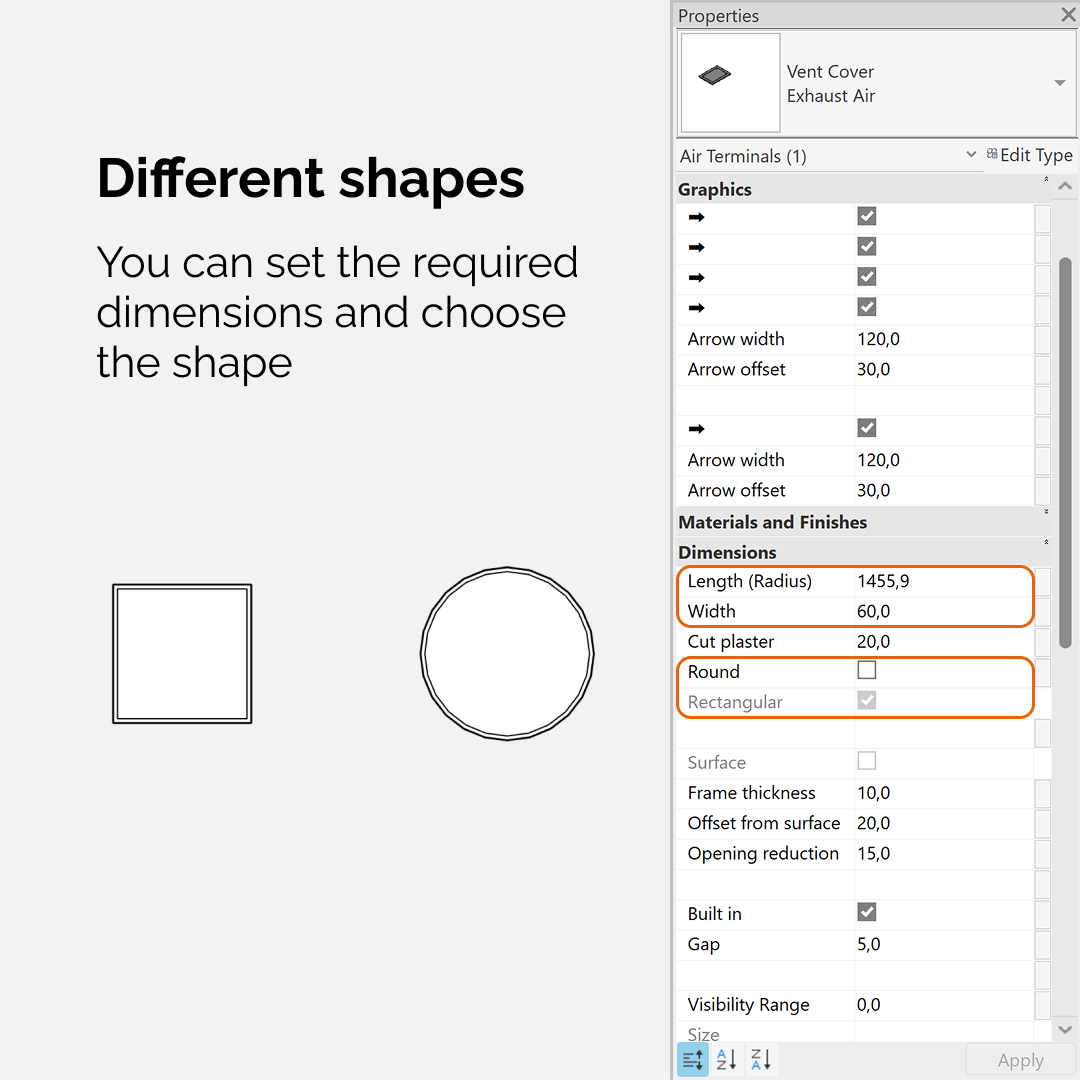Click the scroll up arrow of properties list
Viewport: 1080px width, 1080px height.
[1065, 186]
